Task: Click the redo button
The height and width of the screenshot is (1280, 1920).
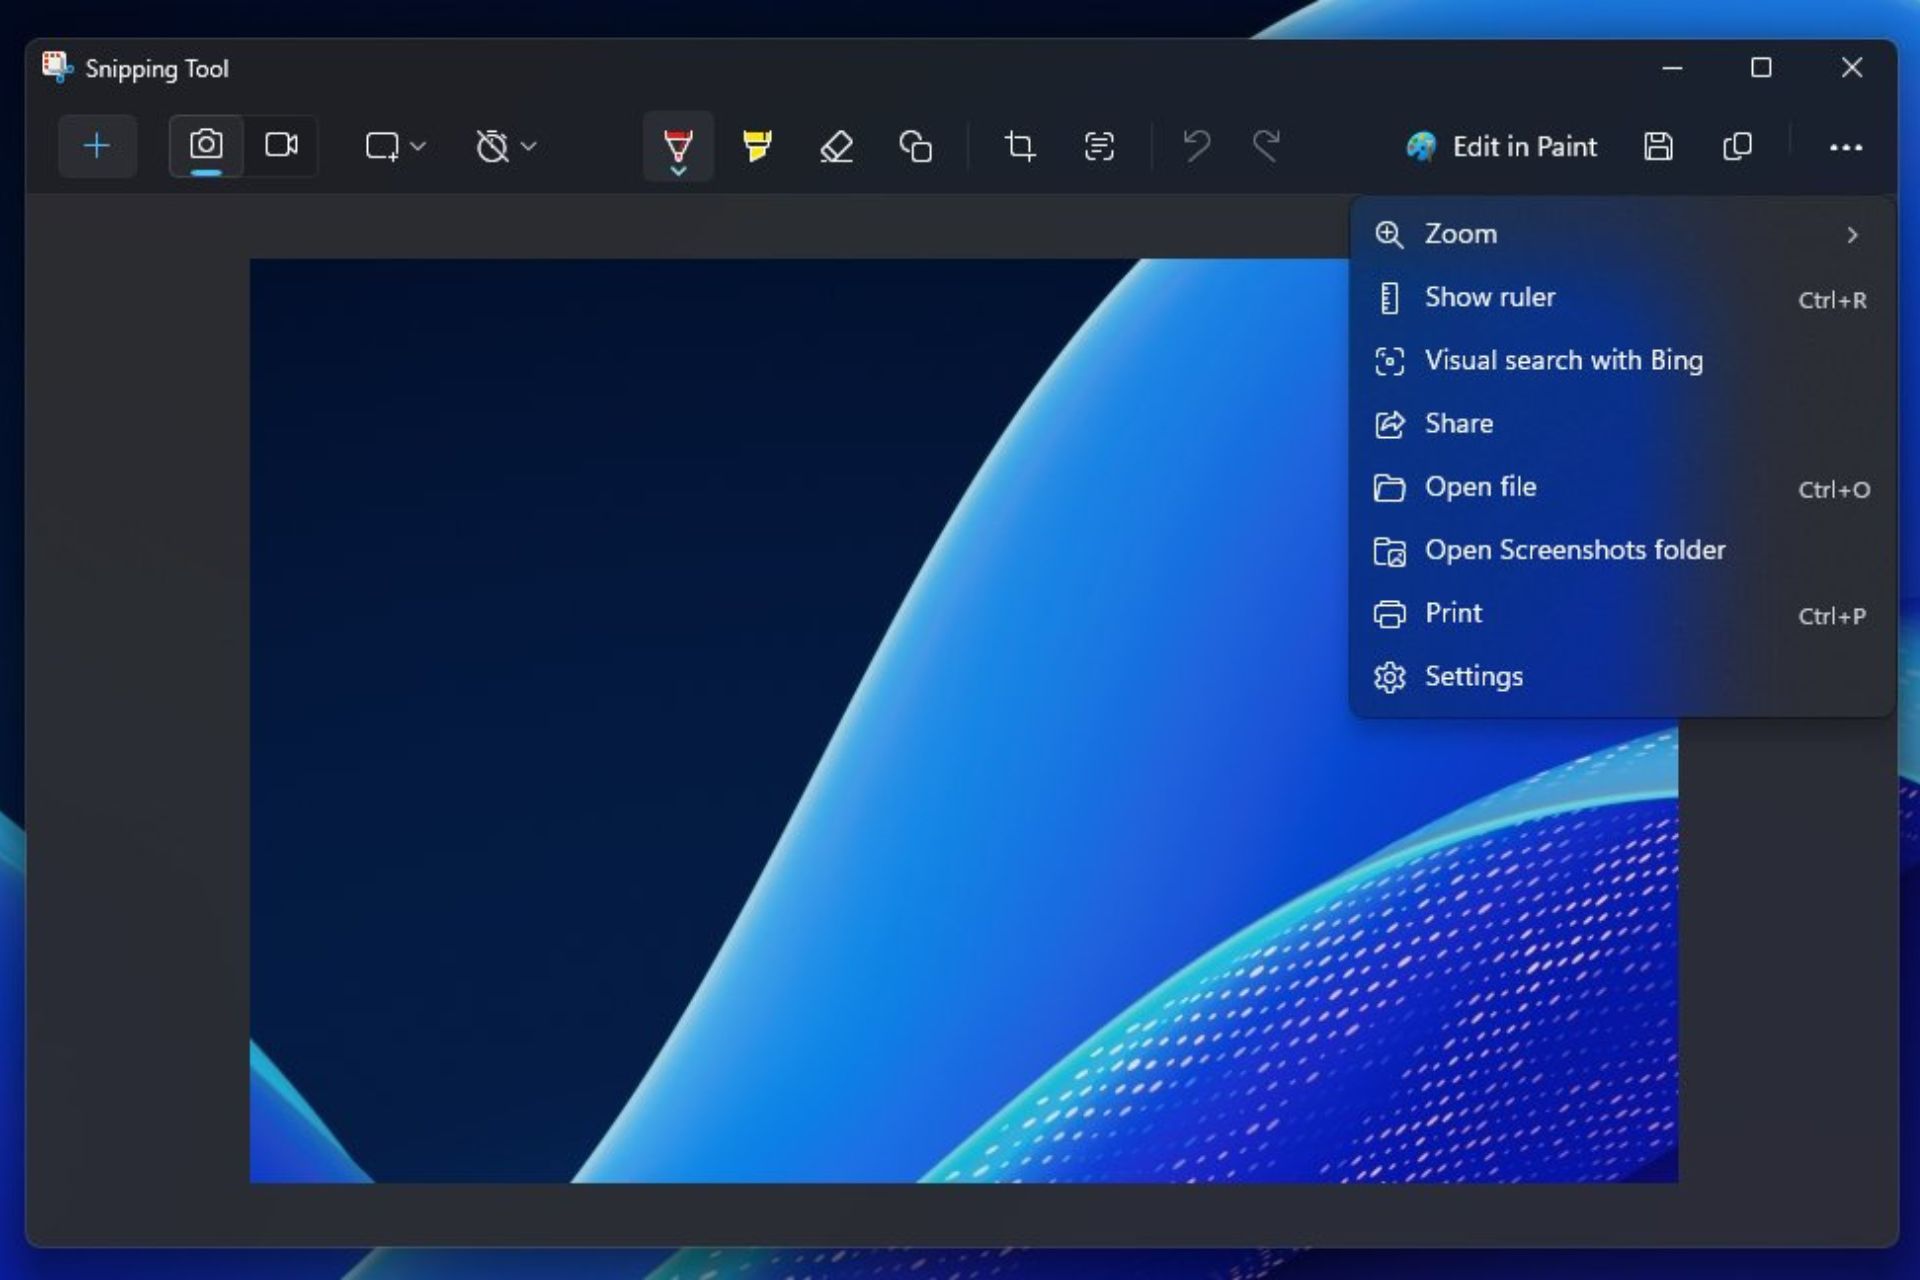Action: (1264, 146)
